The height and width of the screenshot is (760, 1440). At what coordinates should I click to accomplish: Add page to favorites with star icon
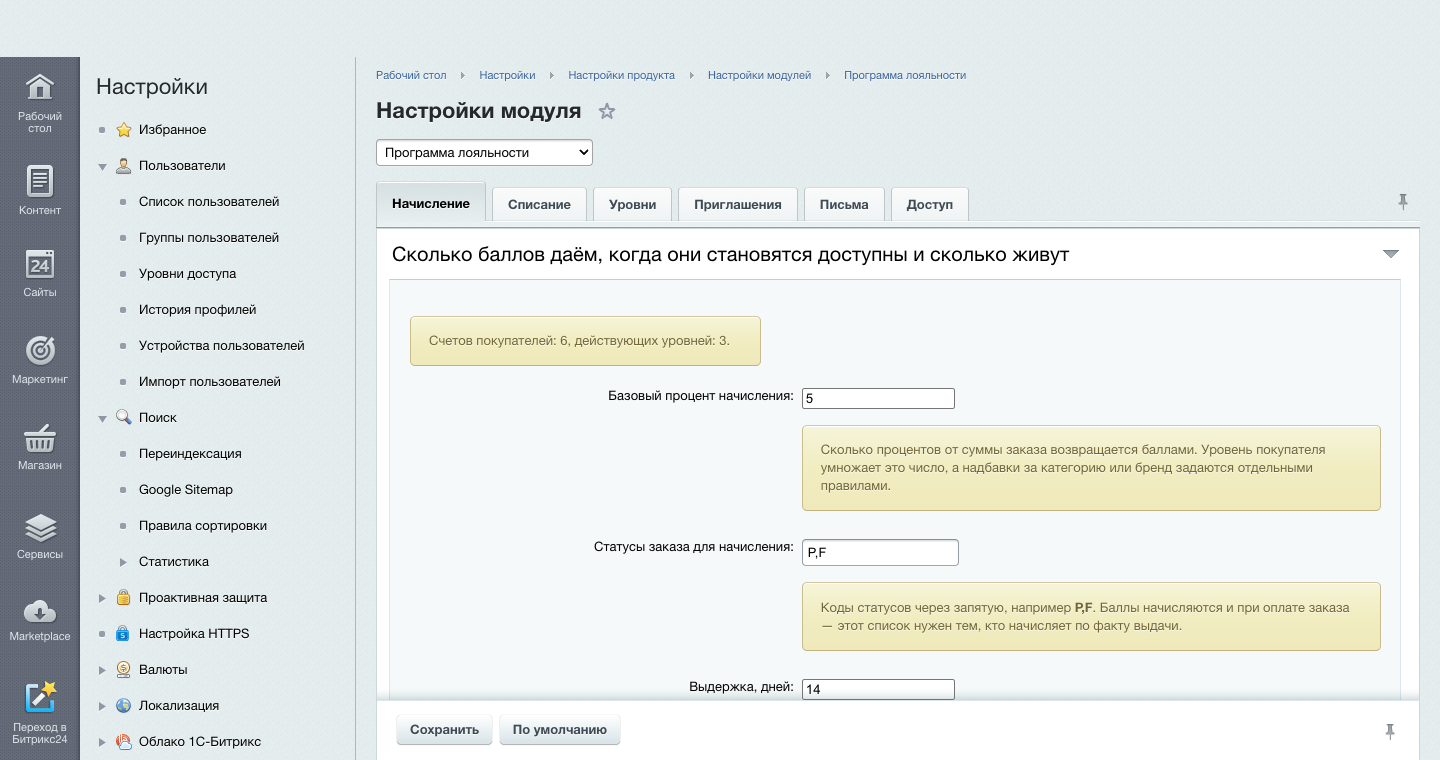[x=606, y=112]
